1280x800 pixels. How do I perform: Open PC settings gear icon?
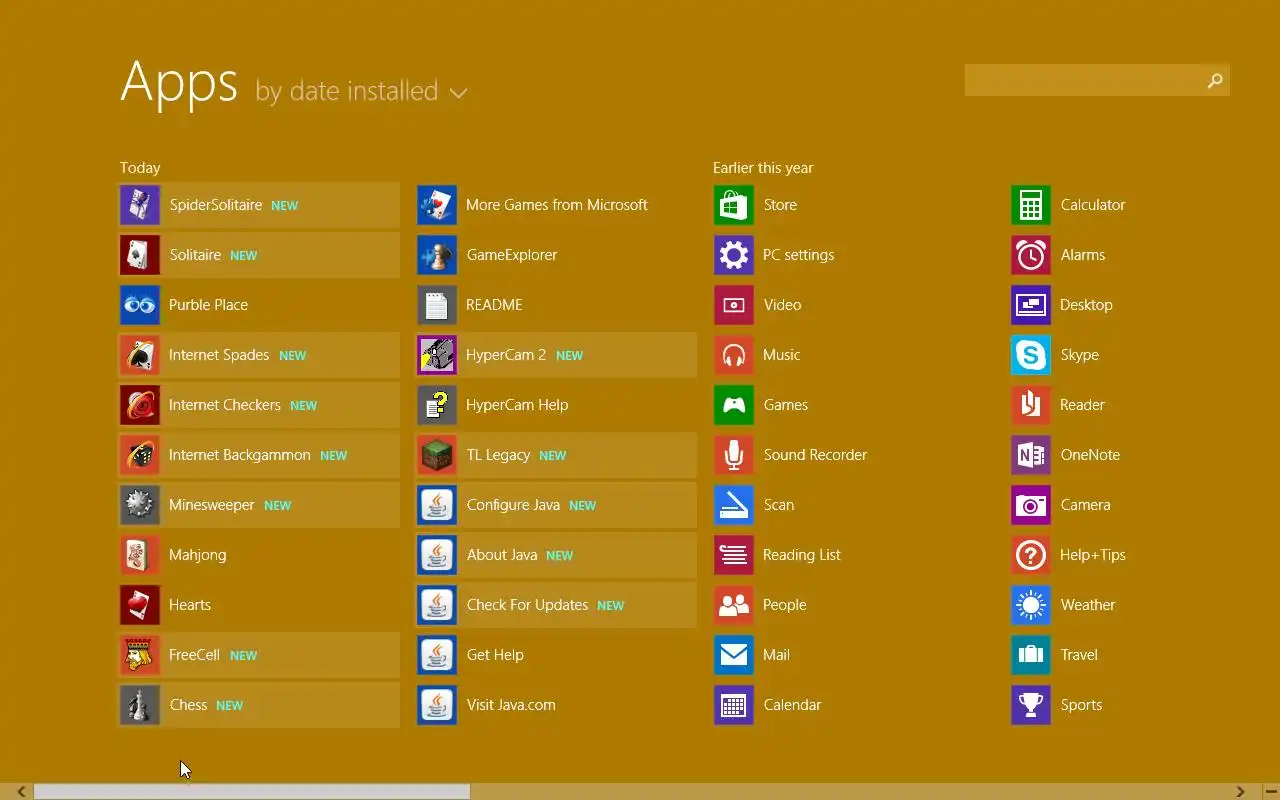734,255
